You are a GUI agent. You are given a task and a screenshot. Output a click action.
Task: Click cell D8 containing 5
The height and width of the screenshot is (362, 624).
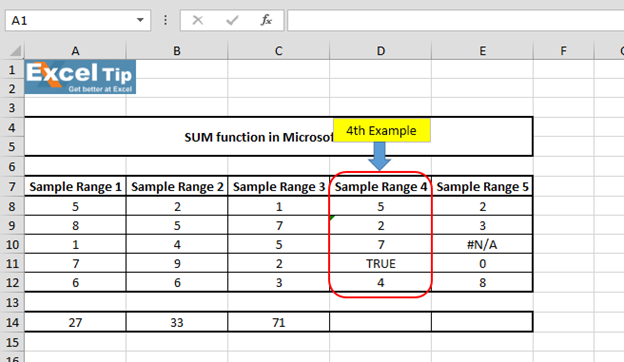click(x=381, y=206)
